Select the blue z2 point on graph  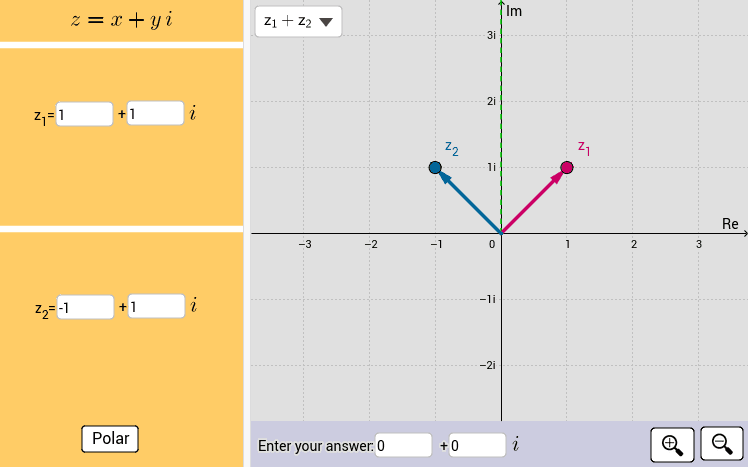pos(435,167)
